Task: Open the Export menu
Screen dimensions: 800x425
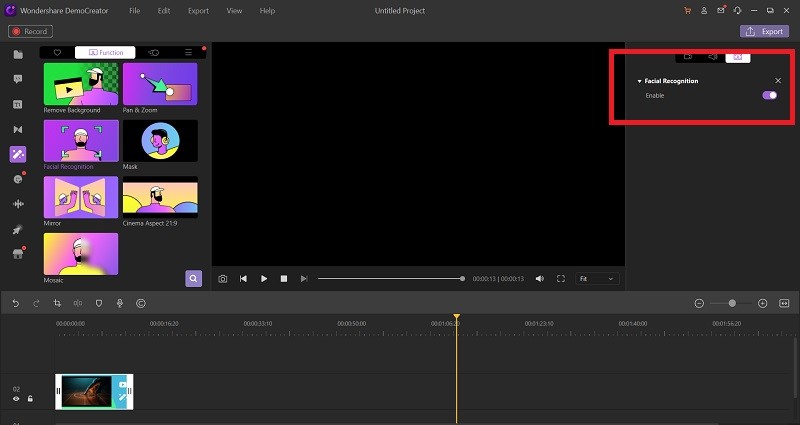Action: (x=198, y=11)
